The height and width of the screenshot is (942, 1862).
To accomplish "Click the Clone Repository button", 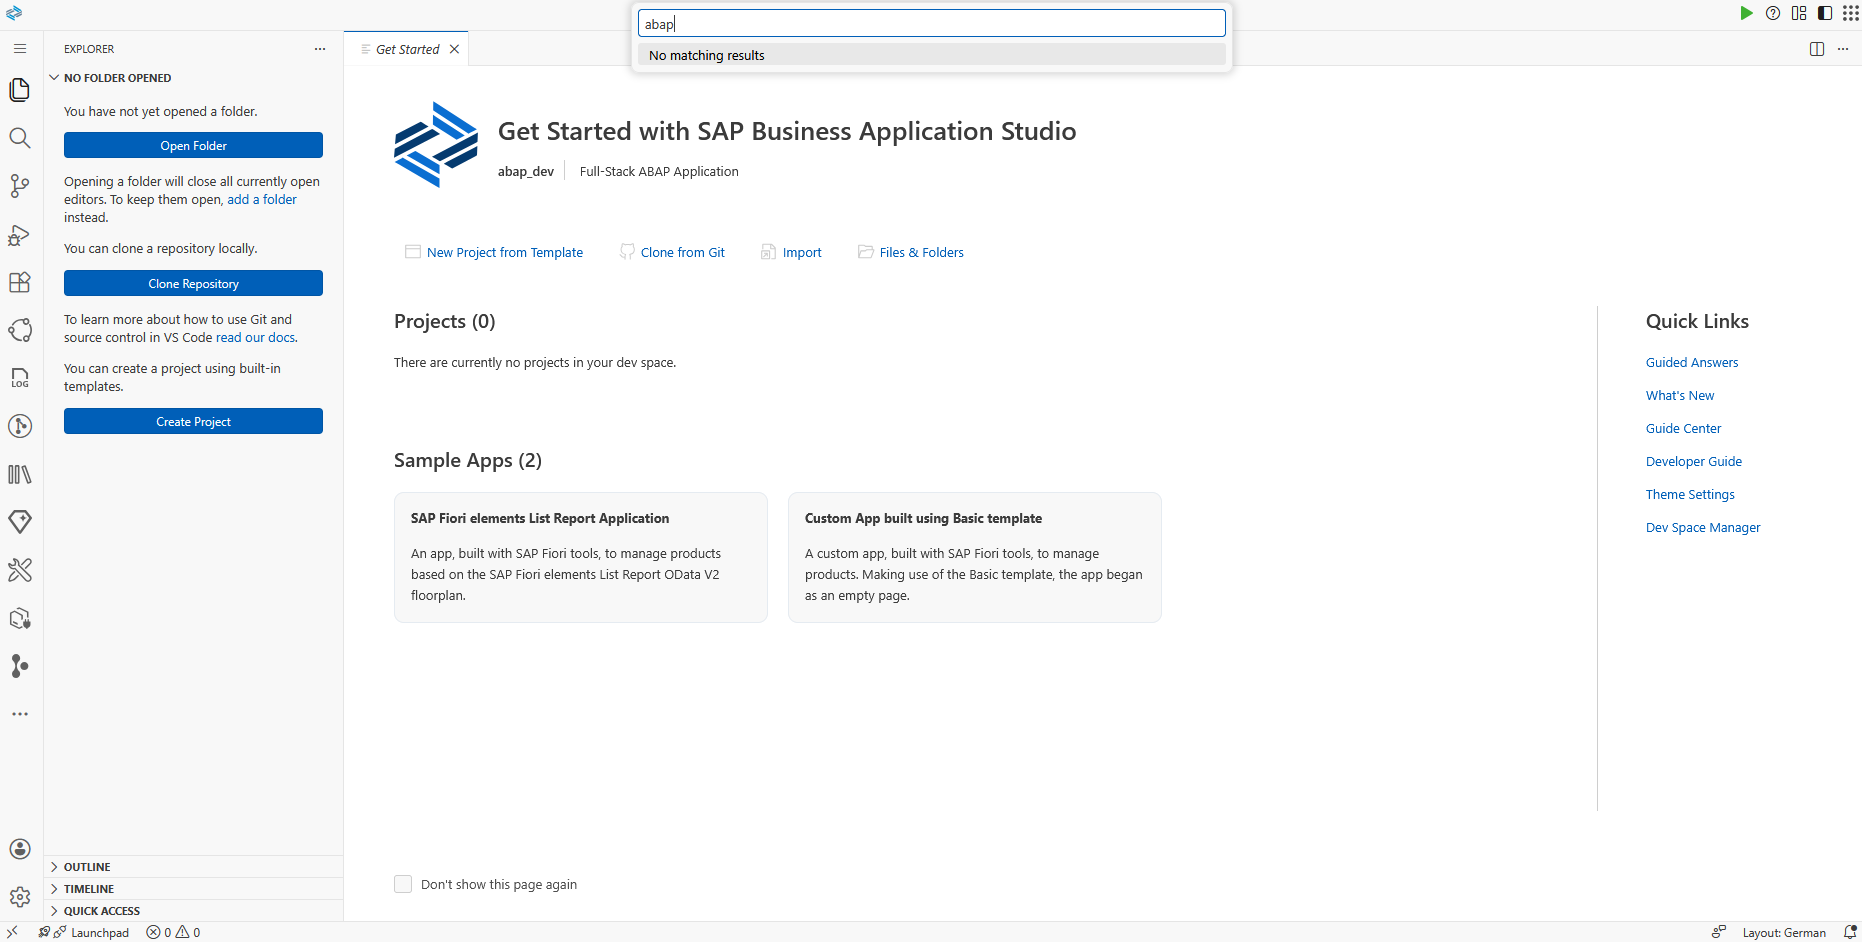I will [193, 283].
